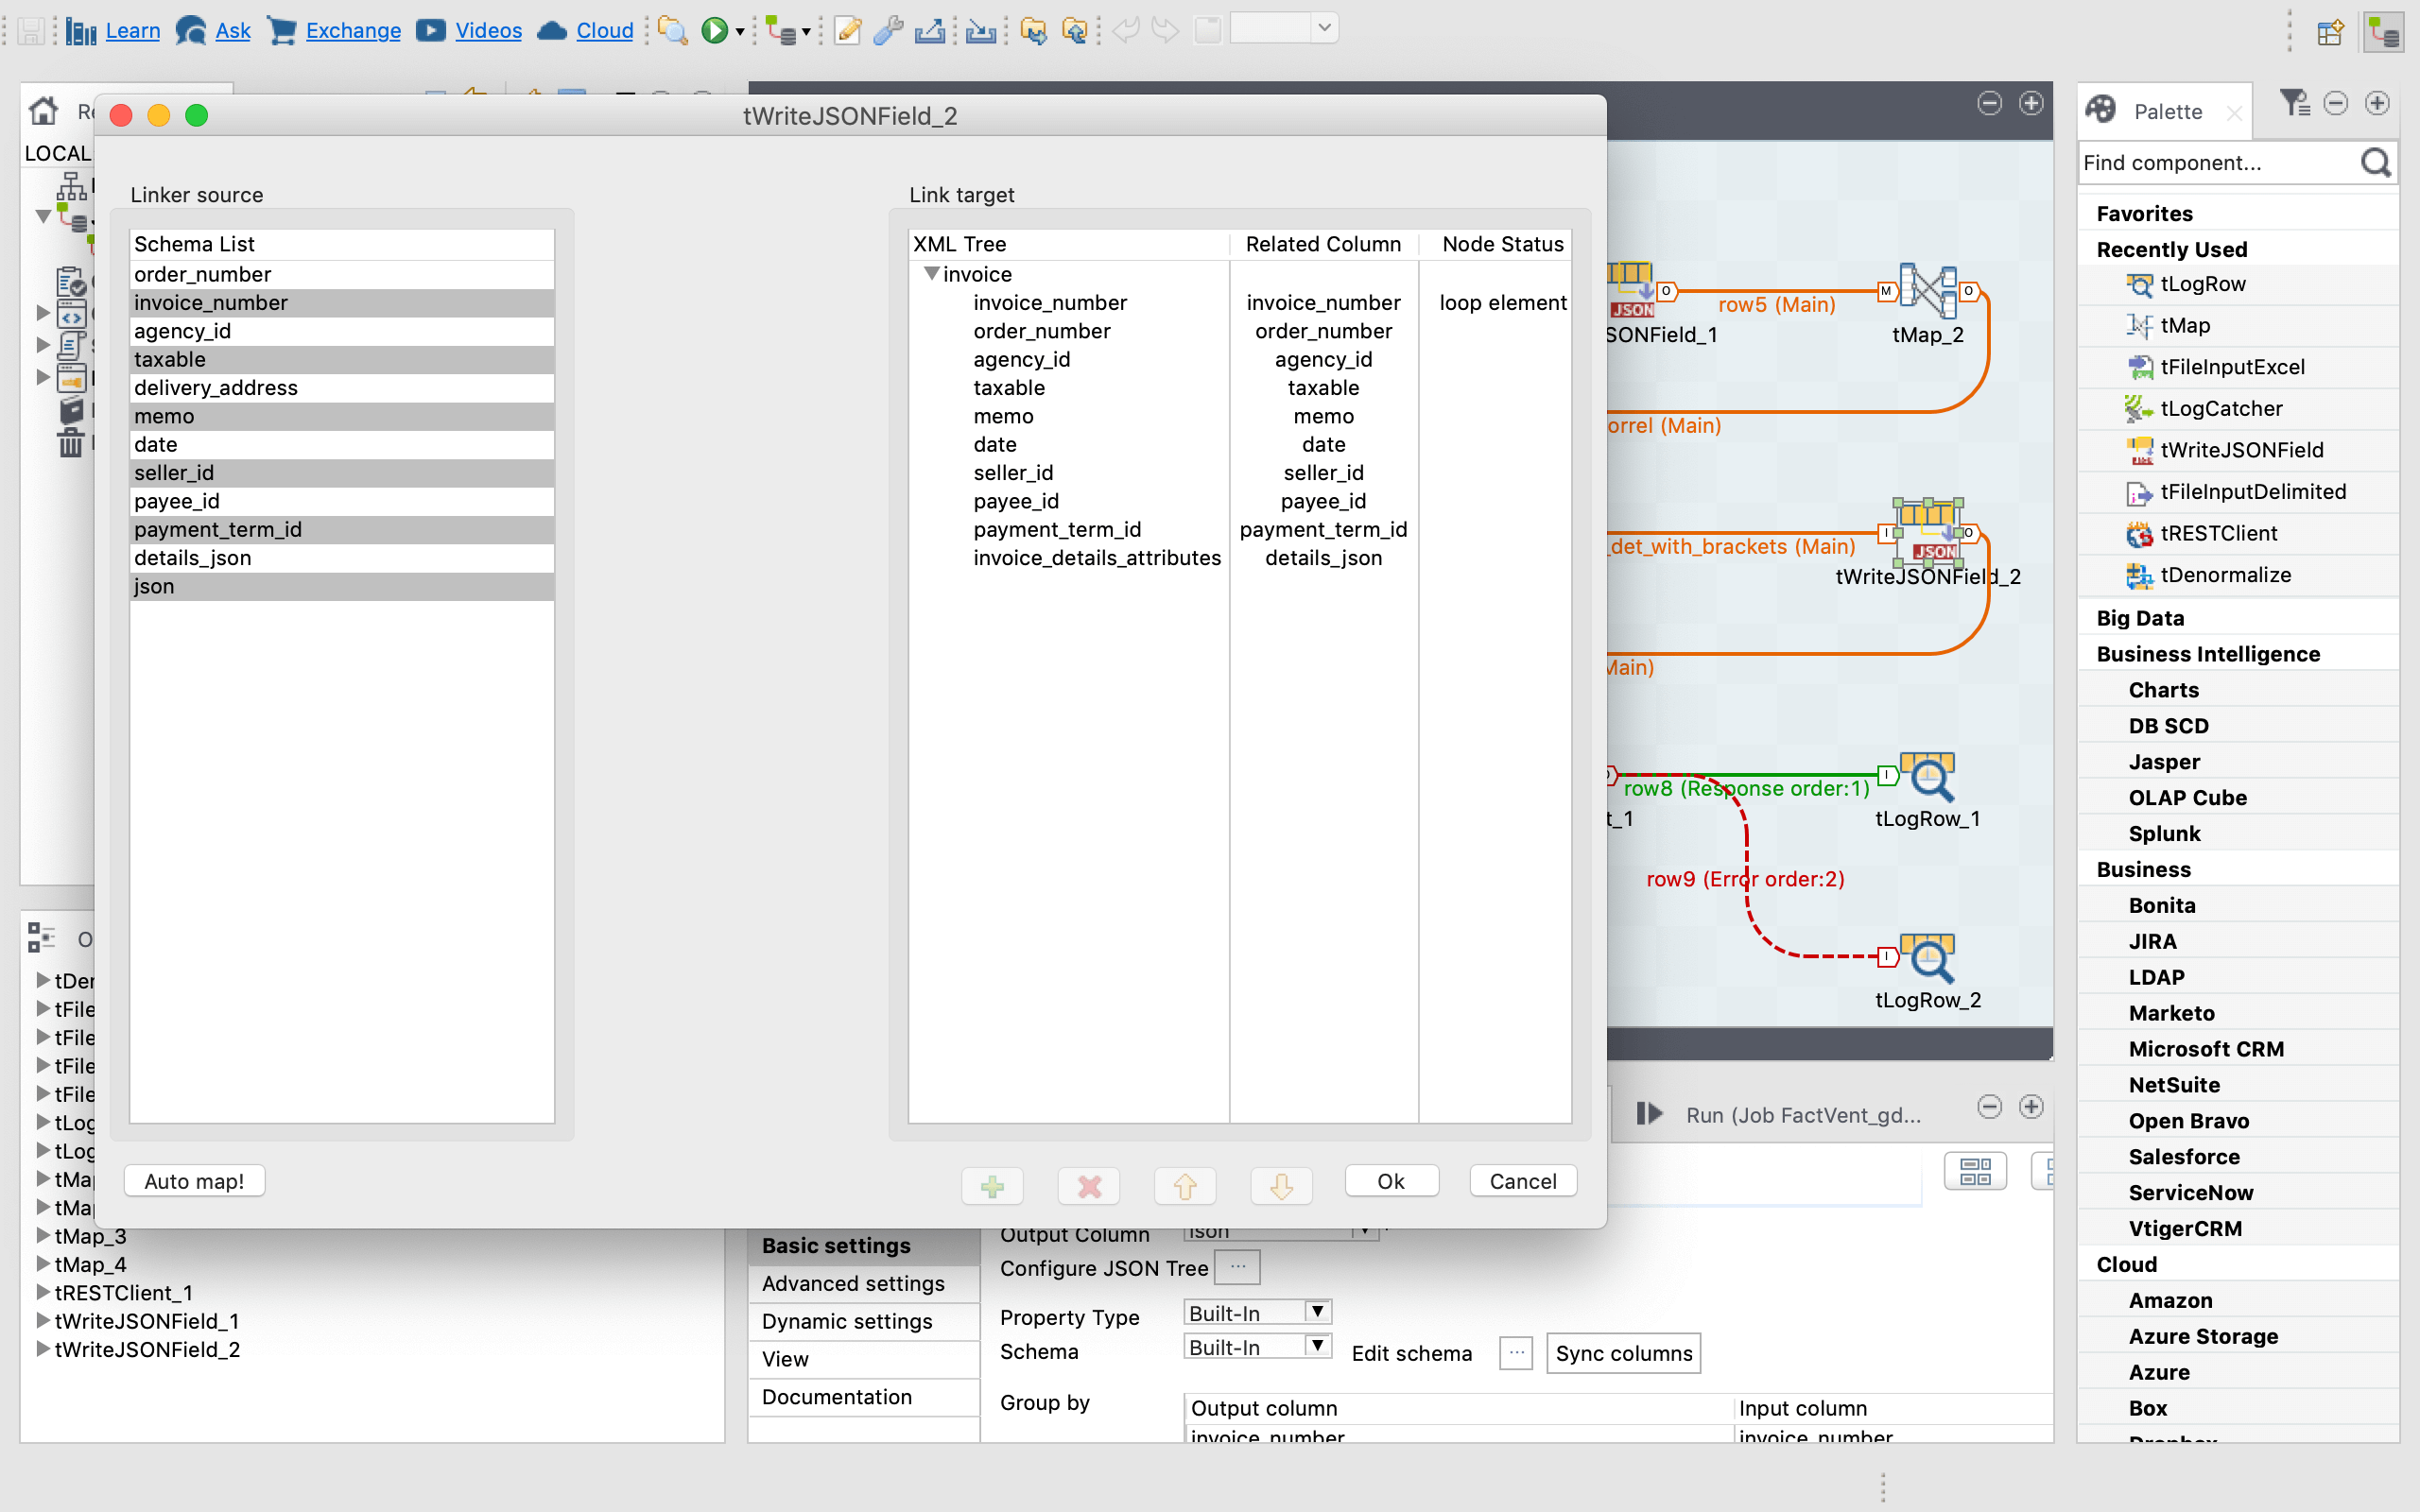Image resolution: width=2420 pixels, height=1512 pixels.
Task: Select tDenormalize in the Palette
Action: 2224,575
